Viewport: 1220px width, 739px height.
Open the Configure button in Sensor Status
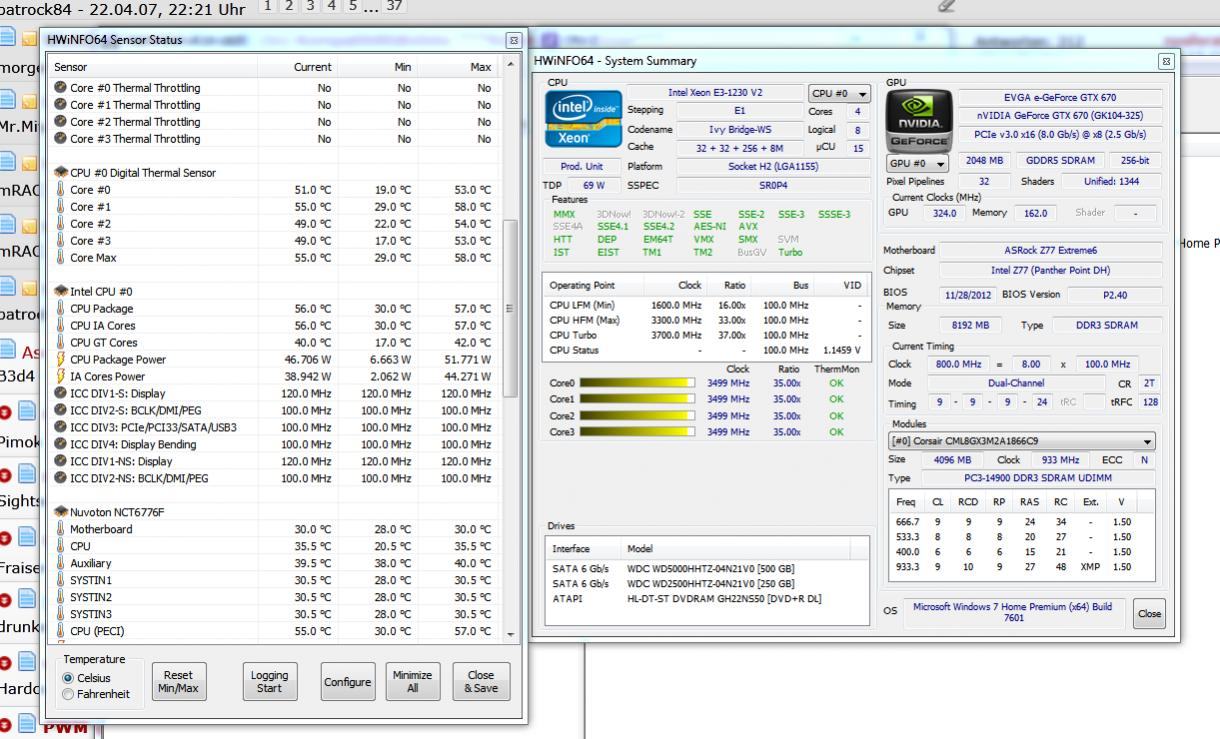pyautogui.click(x=348, y=682)
